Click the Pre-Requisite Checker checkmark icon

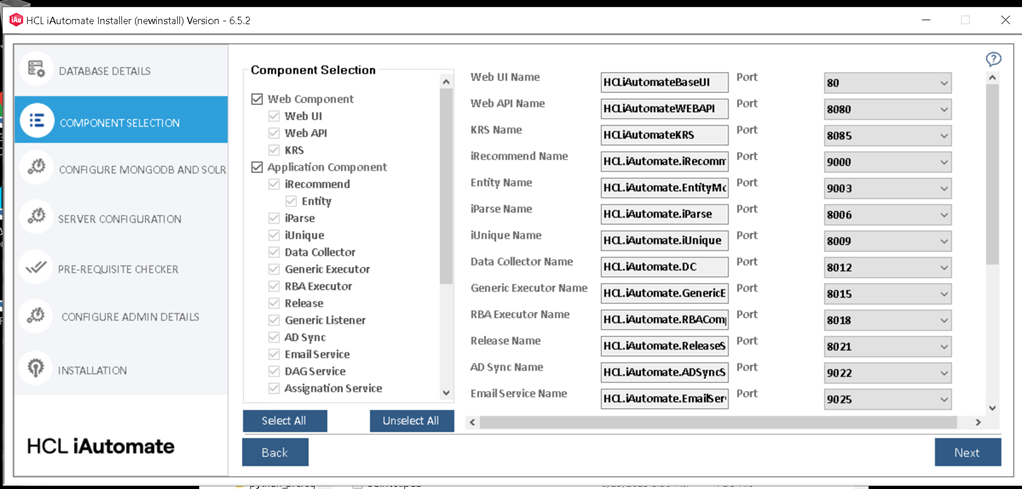click(x=36, y=267)
